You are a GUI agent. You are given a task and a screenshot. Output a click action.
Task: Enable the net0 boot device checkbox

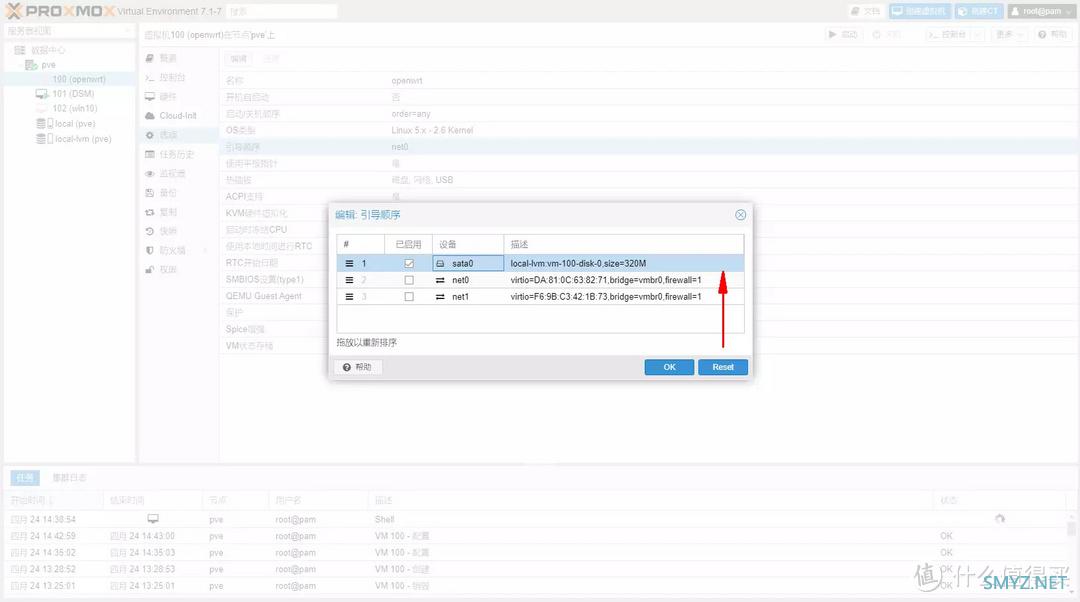pos(409,280)
